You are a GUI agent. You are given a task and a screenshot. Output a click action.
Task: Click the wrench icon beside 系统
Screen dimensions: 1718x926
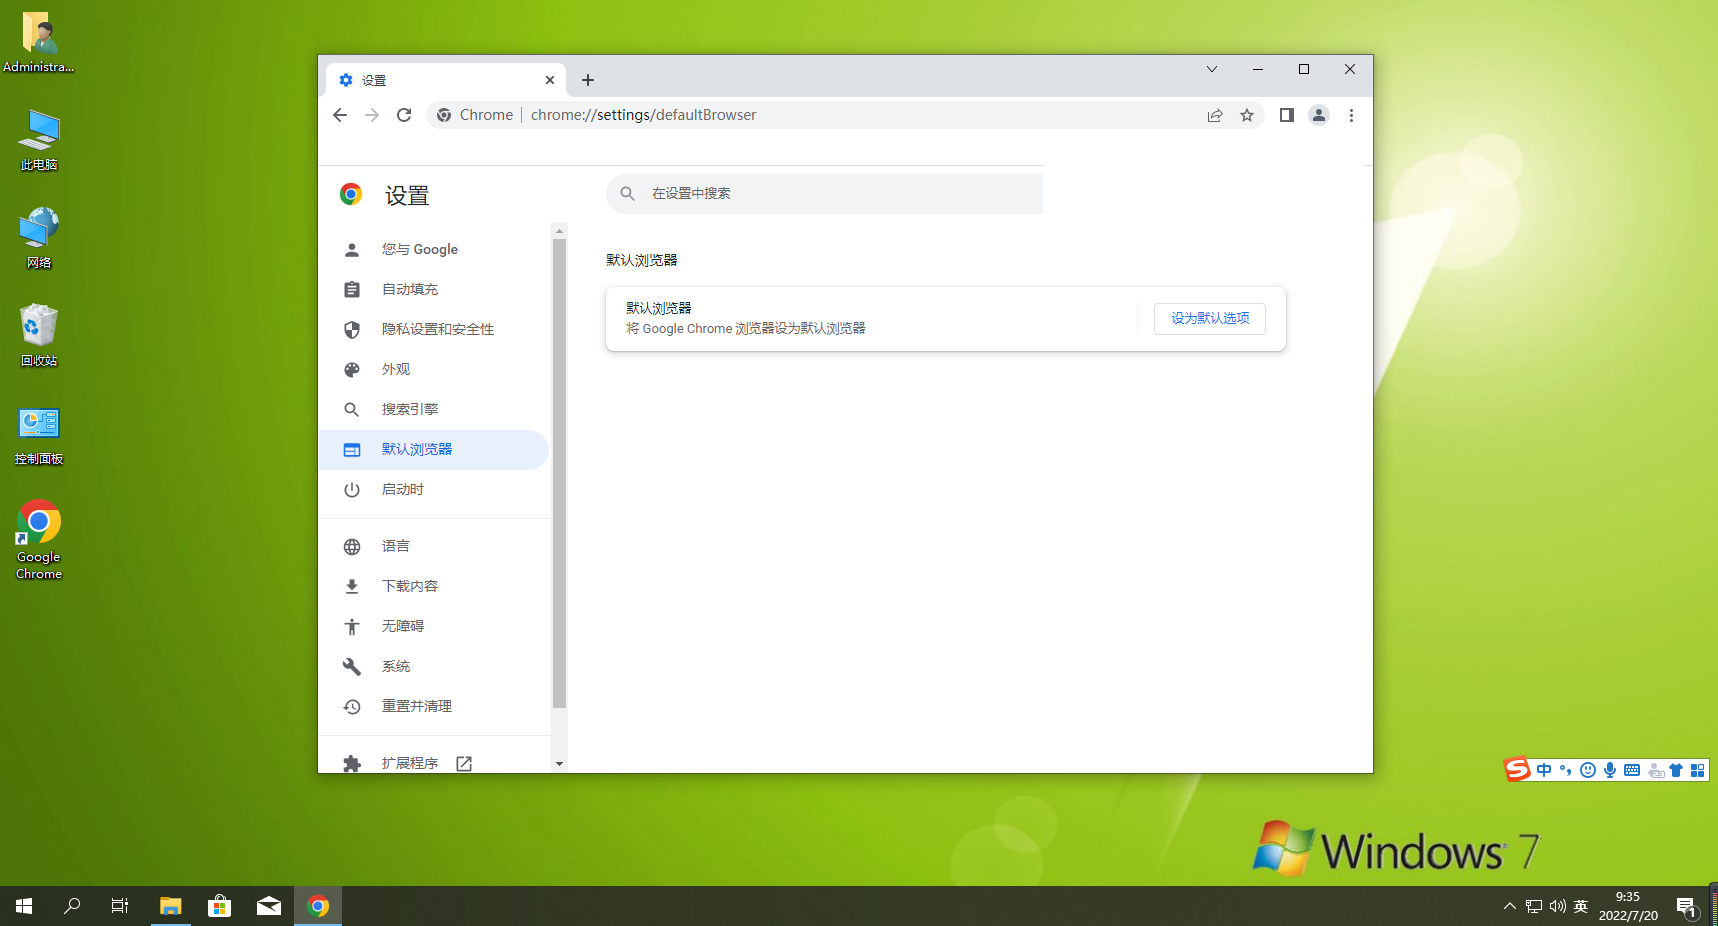click(352, 666)
